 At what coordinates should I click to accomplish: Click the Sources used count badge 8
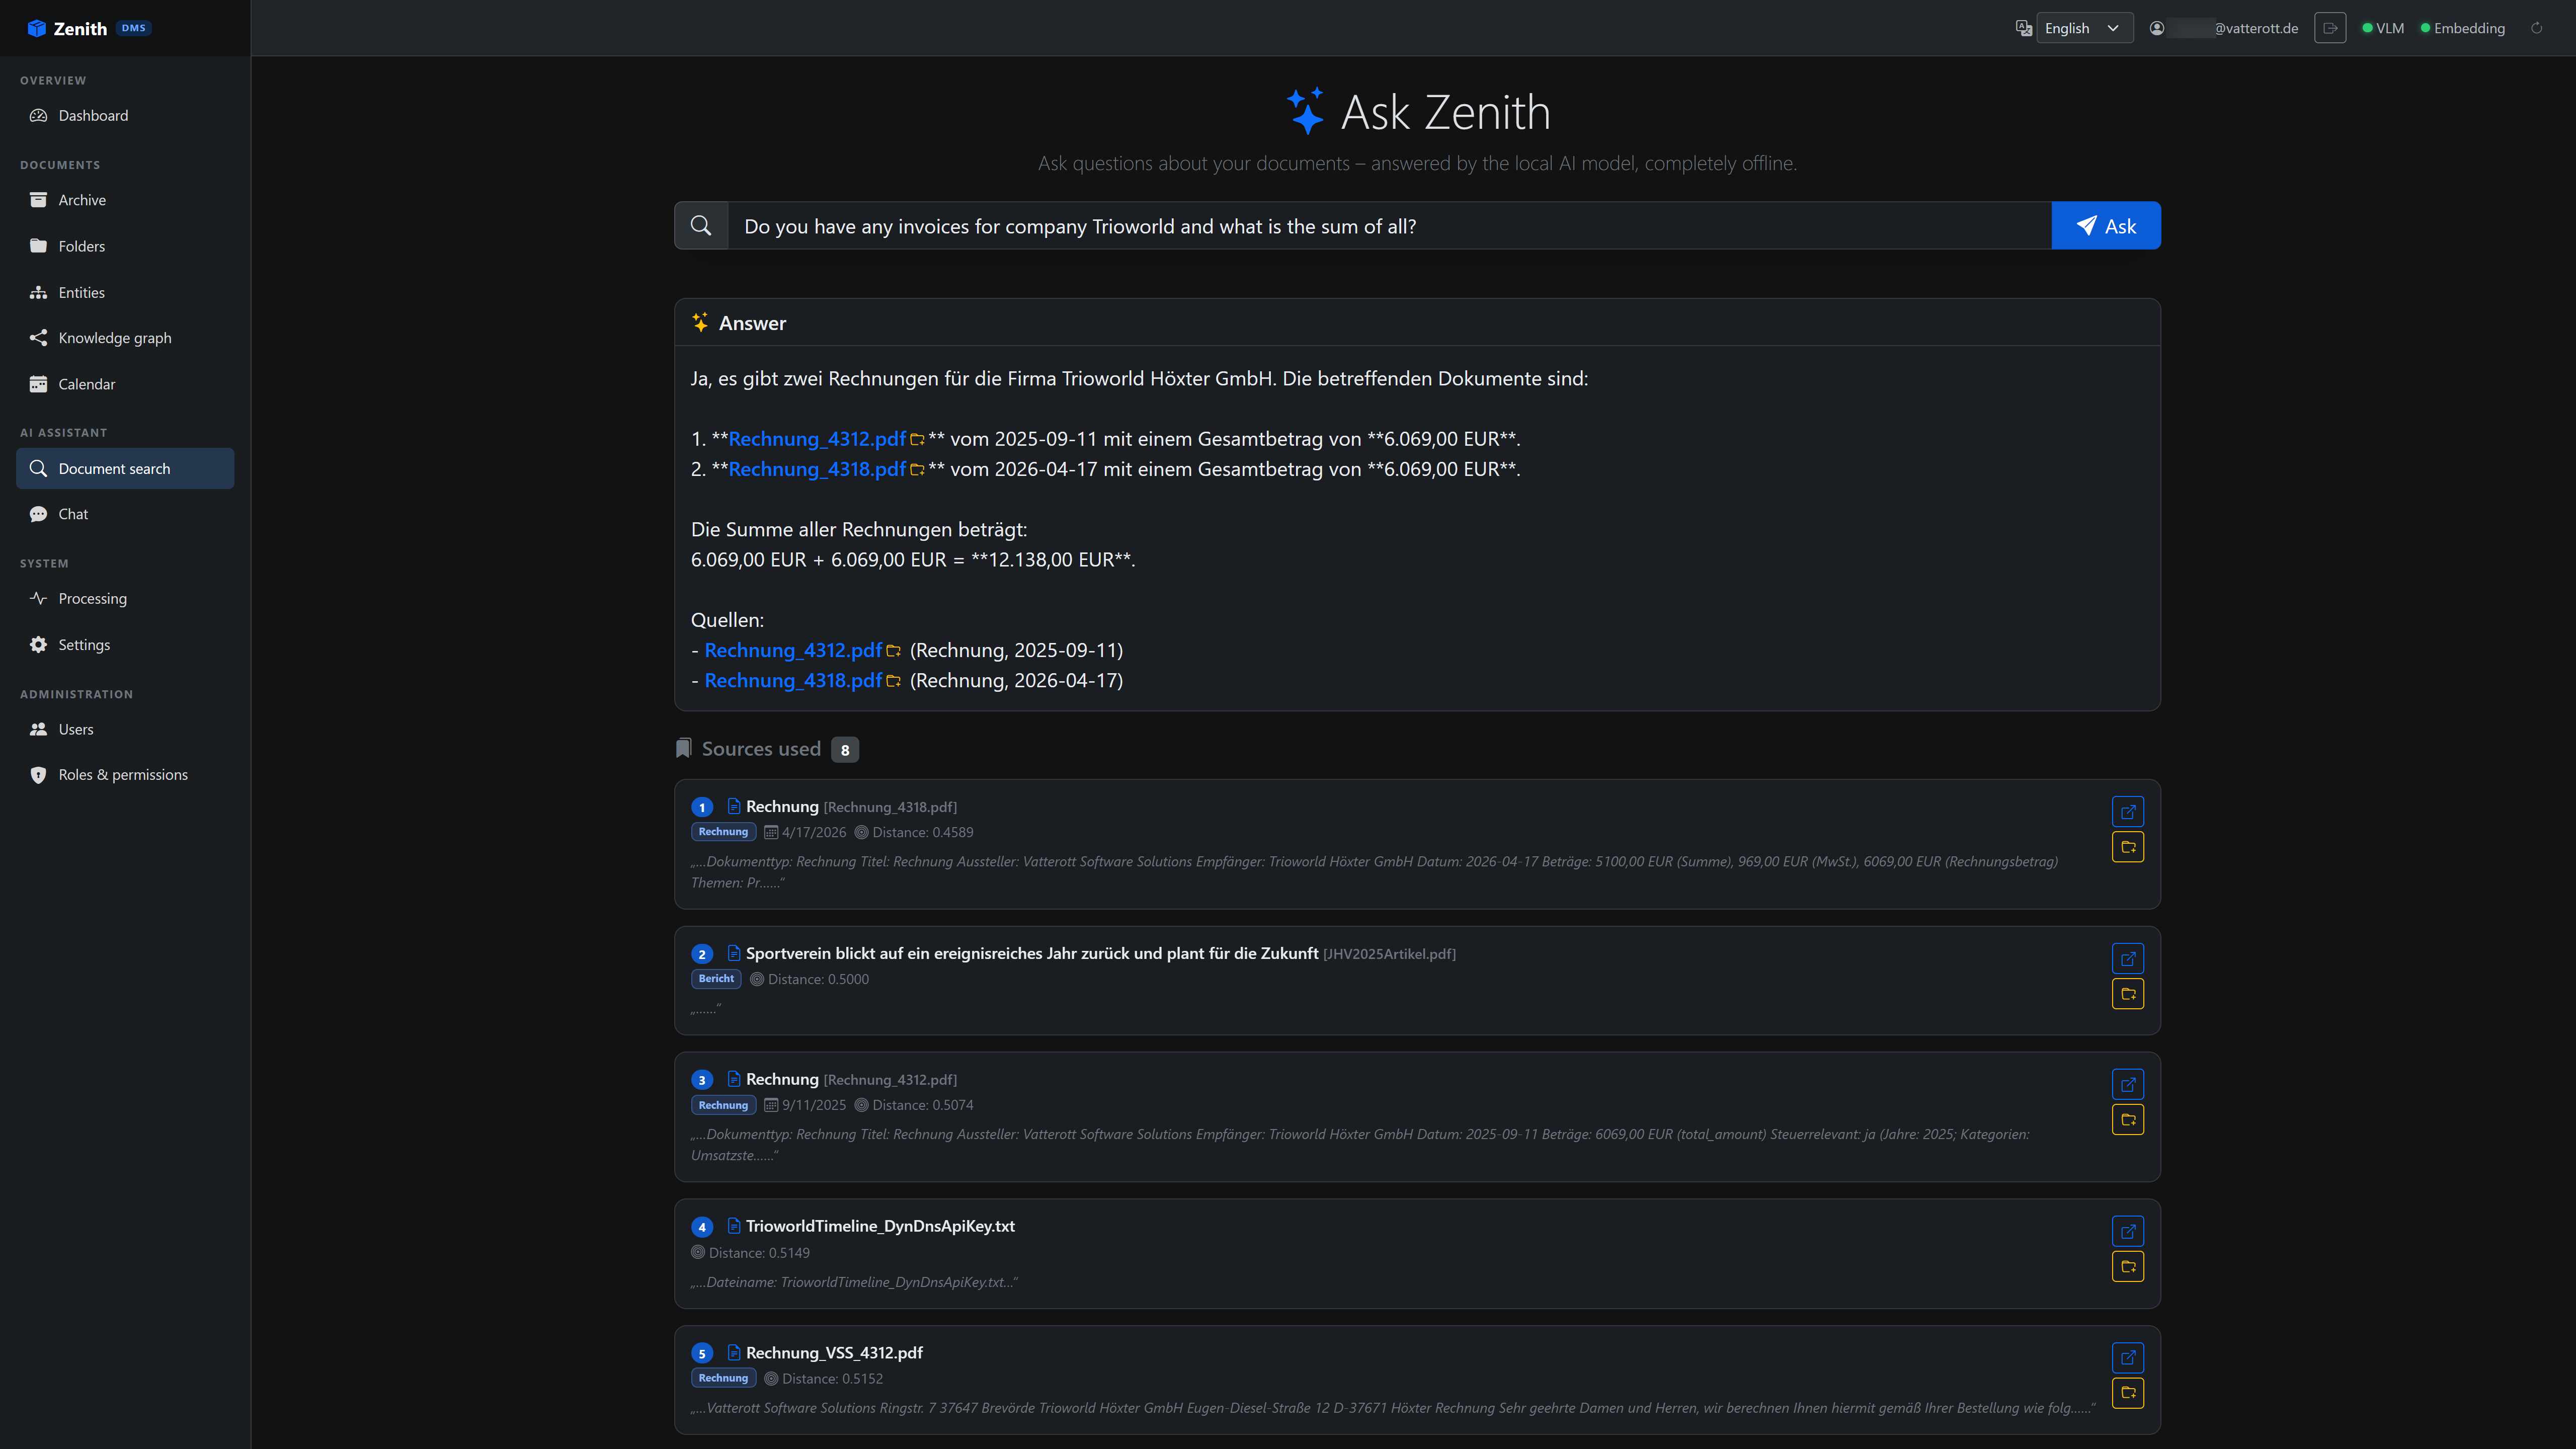[x=845, y=749]
